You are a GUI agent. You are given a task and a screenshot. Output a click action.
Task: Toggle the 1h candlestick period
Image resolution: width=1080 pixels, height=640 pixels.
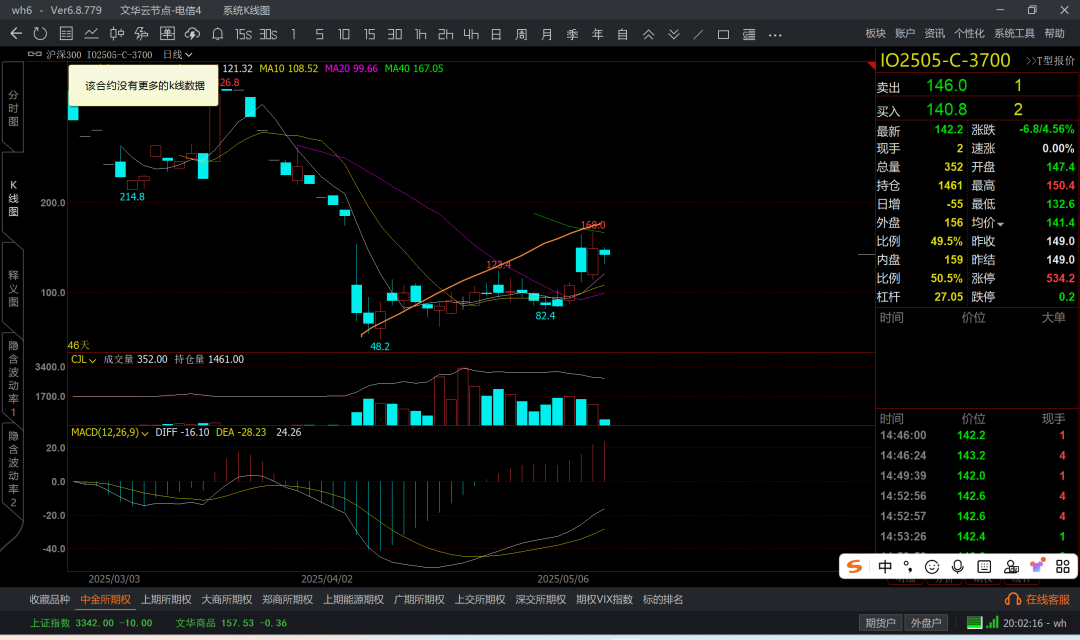click(x=420, y=34)
